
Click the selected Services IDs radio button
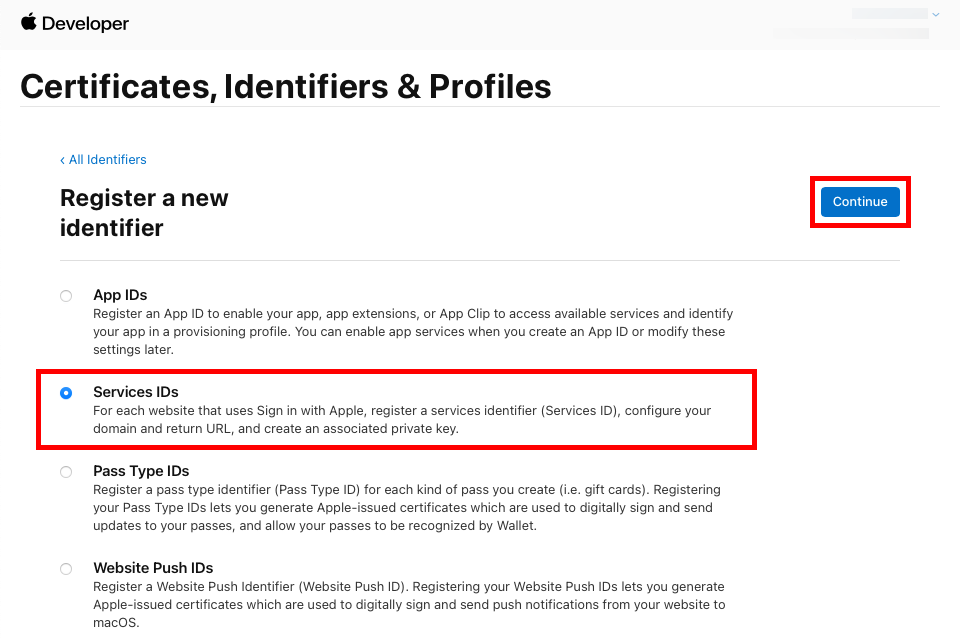(x=66, y=393)
